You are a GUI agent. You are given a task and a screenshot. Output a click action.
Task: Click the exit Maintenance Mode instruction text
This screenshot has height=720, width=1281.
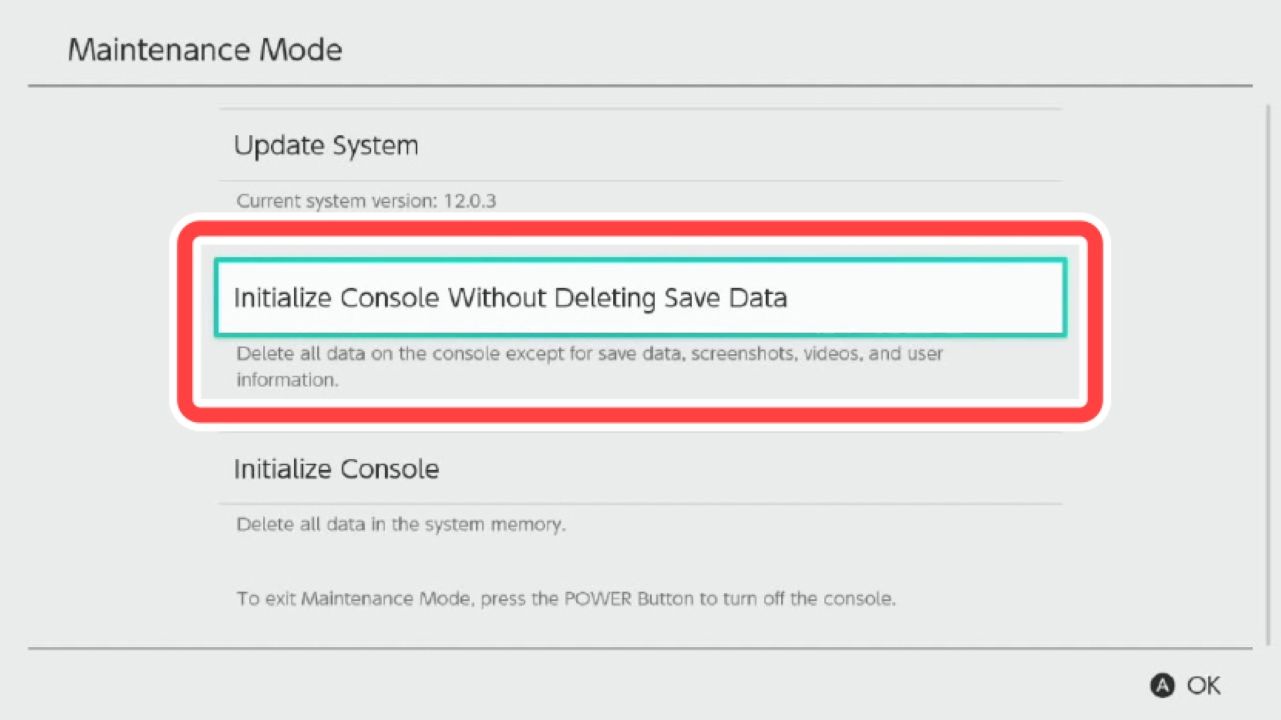(566, 600)
